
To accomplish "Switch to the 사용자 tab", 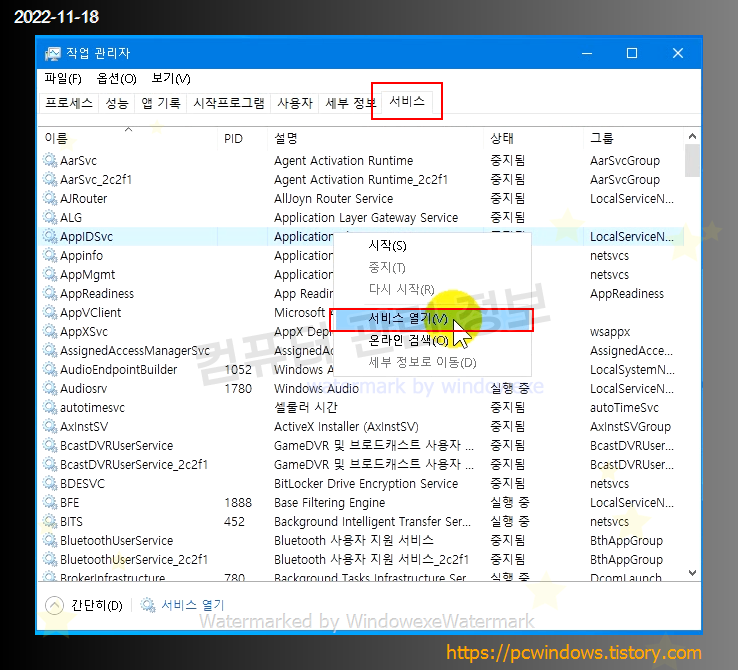I will pyautogui.click(x=295, y=103).
